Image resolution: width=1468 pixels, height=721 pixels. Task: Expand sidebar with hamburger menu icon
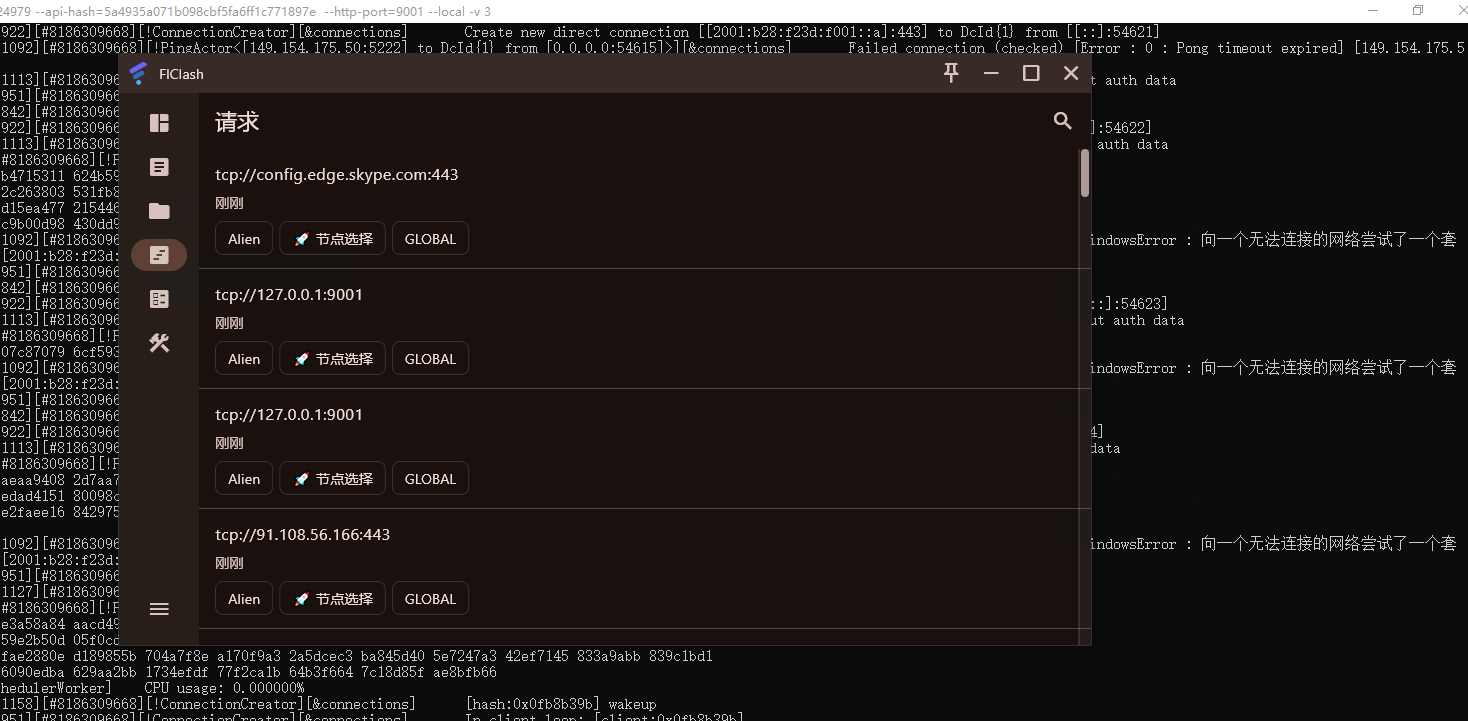159,609
